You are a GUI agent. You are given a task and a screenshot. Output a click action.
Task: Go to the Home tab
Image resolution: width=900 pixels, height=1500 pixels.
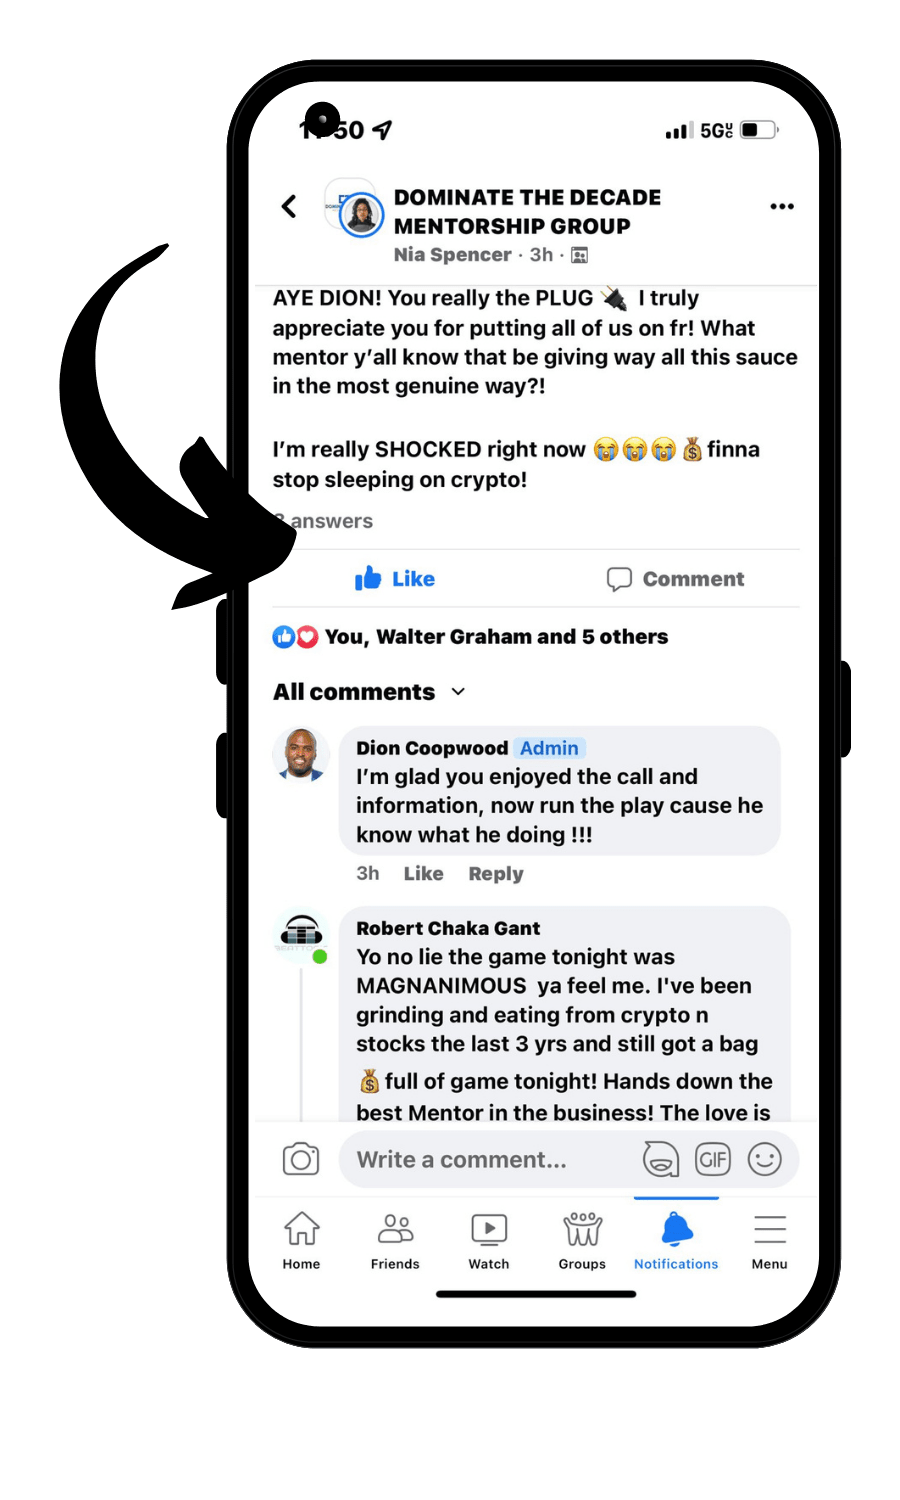tap(301, 1240)
